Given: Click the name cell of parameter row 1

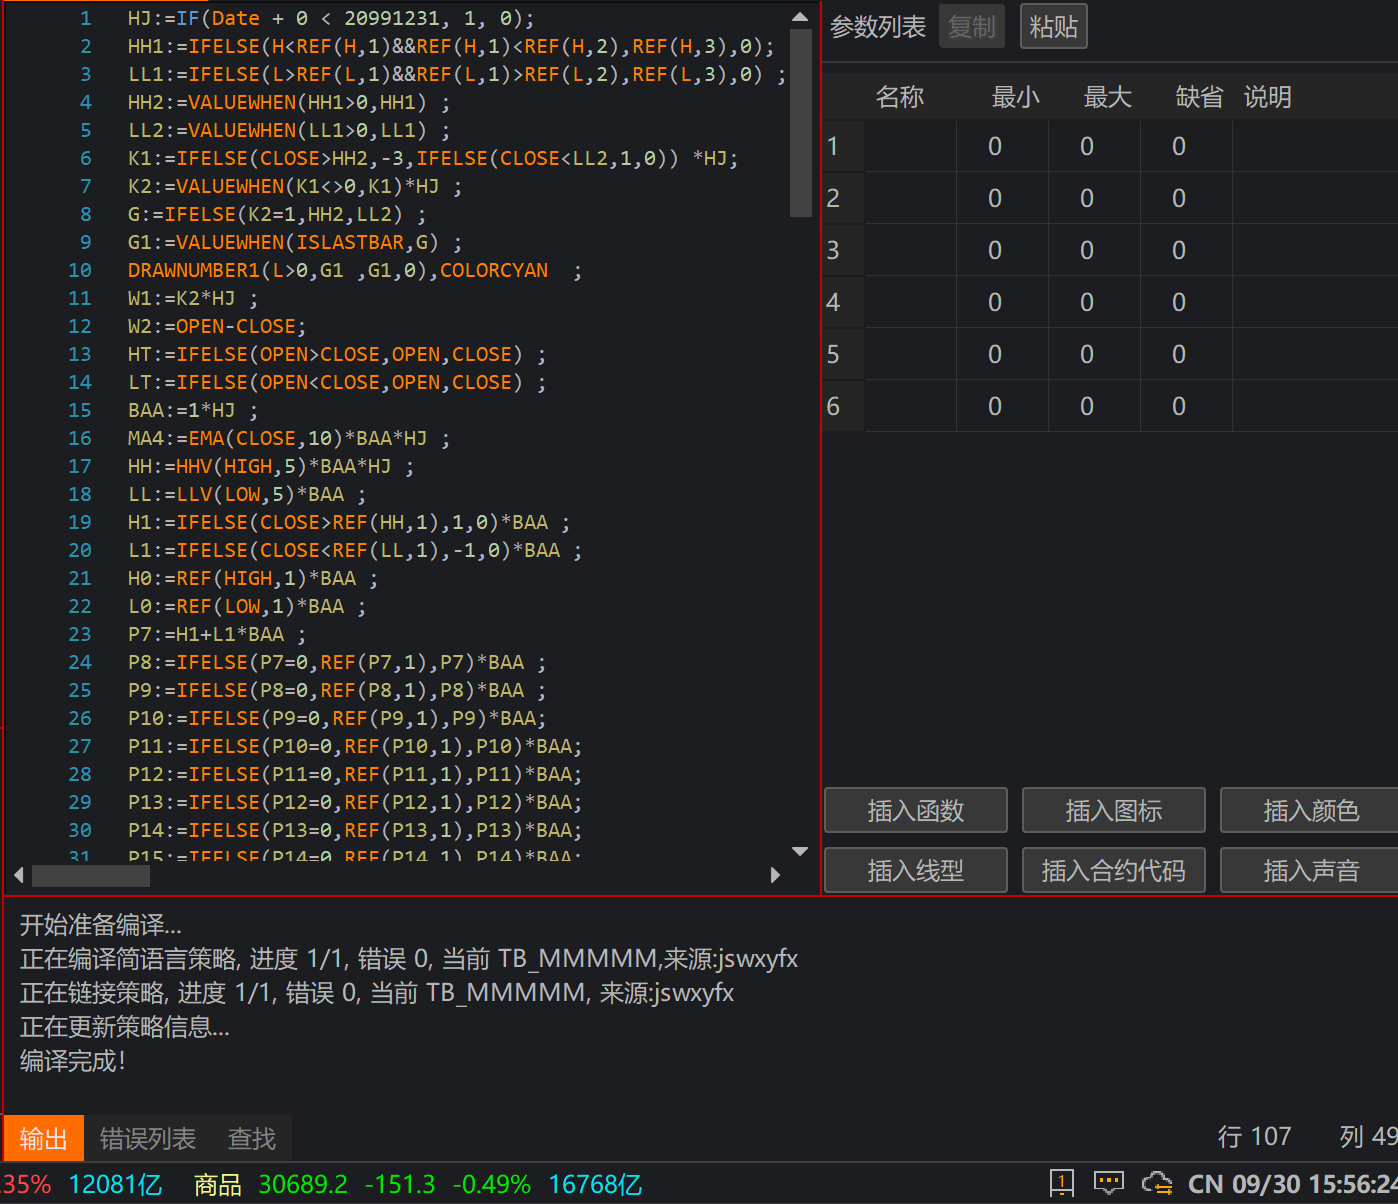Looking at the screenshot, I should (x=909, y=147).
